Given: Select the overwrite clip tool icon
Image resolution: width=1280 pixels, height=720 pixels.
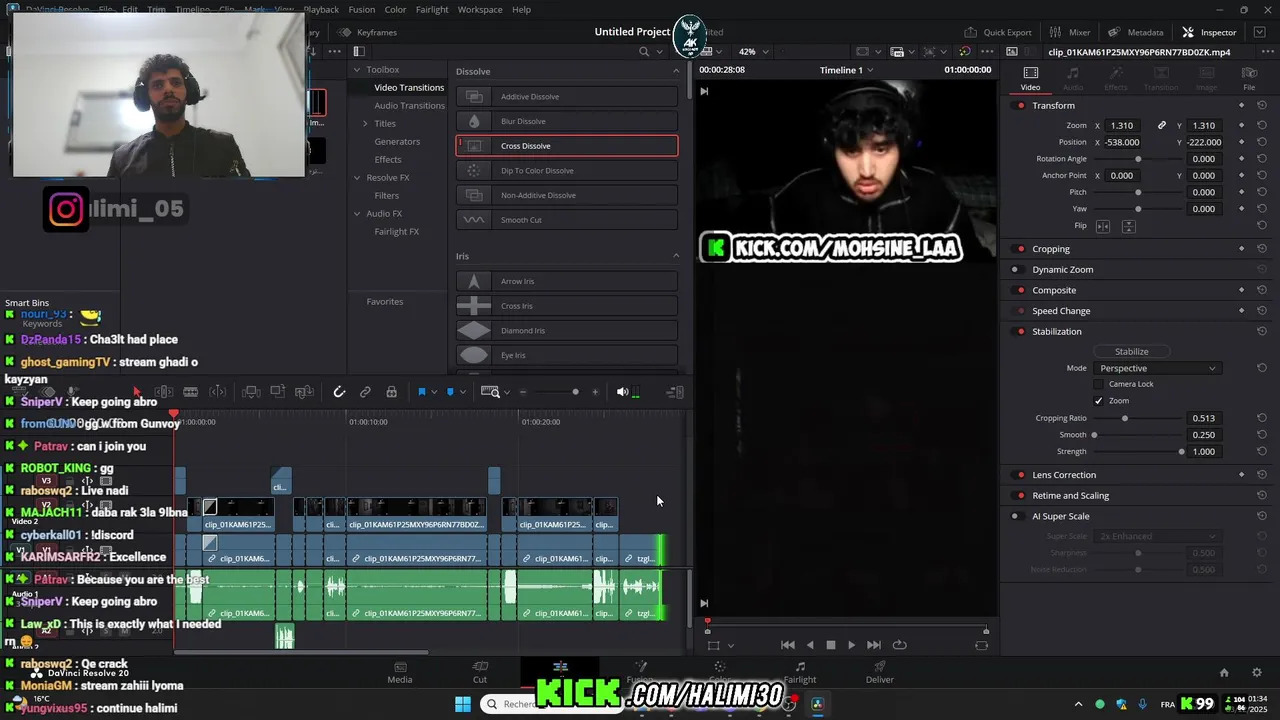Looking at the screenshot, I should (x=277, y=392).
